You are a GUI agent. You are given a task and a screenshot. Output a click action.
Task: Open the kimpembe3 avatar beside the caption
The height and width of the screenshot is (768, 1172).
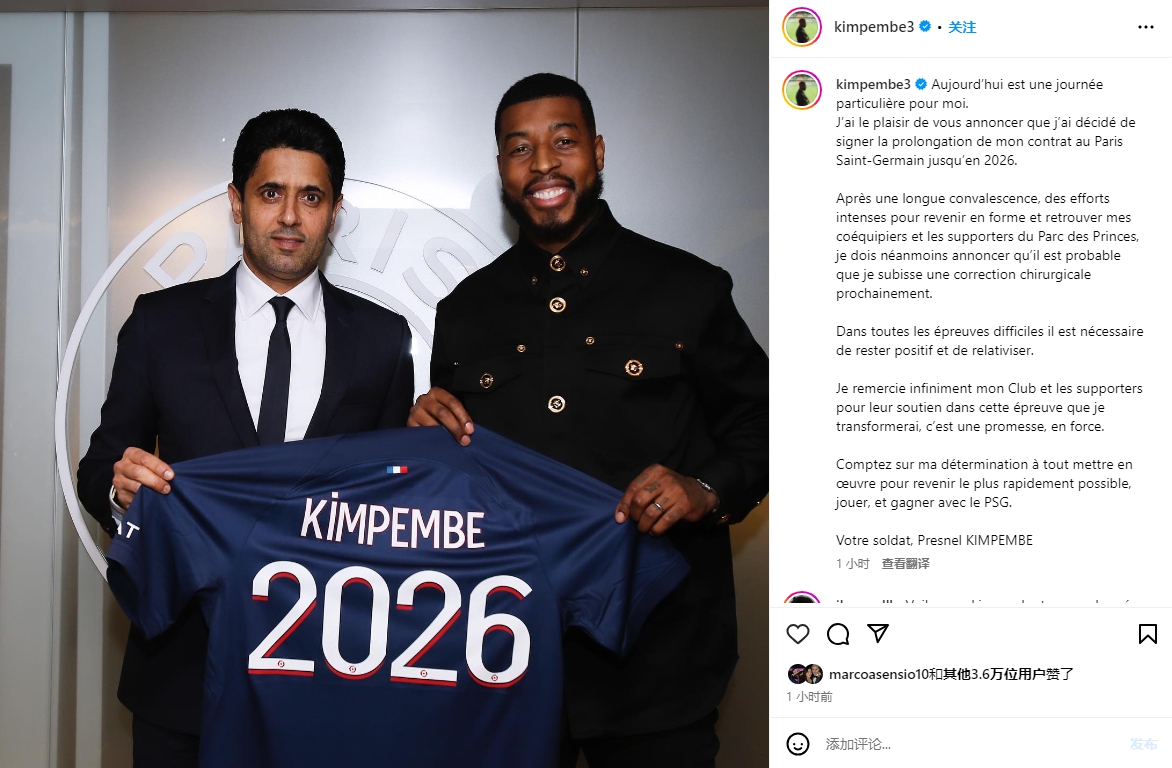802,90
